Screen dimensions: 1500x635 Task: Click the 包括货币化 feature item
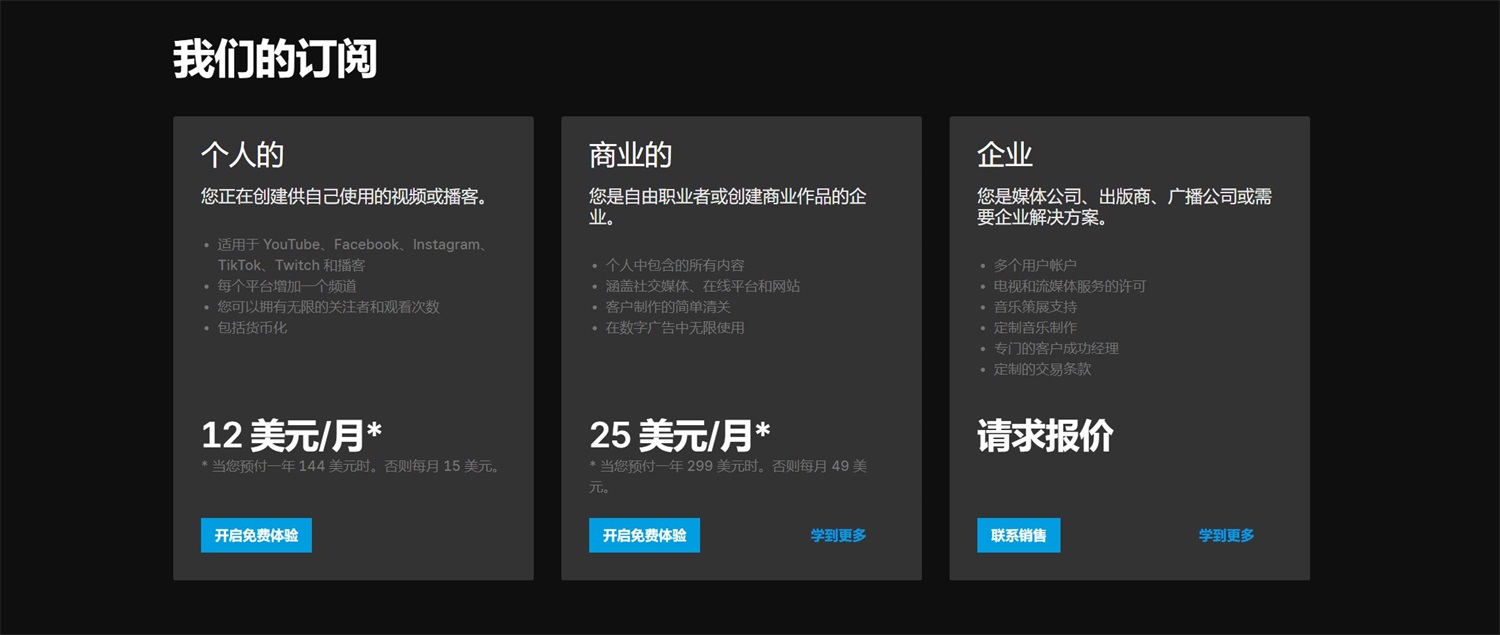pyautogui.click(x=252, y=327)
